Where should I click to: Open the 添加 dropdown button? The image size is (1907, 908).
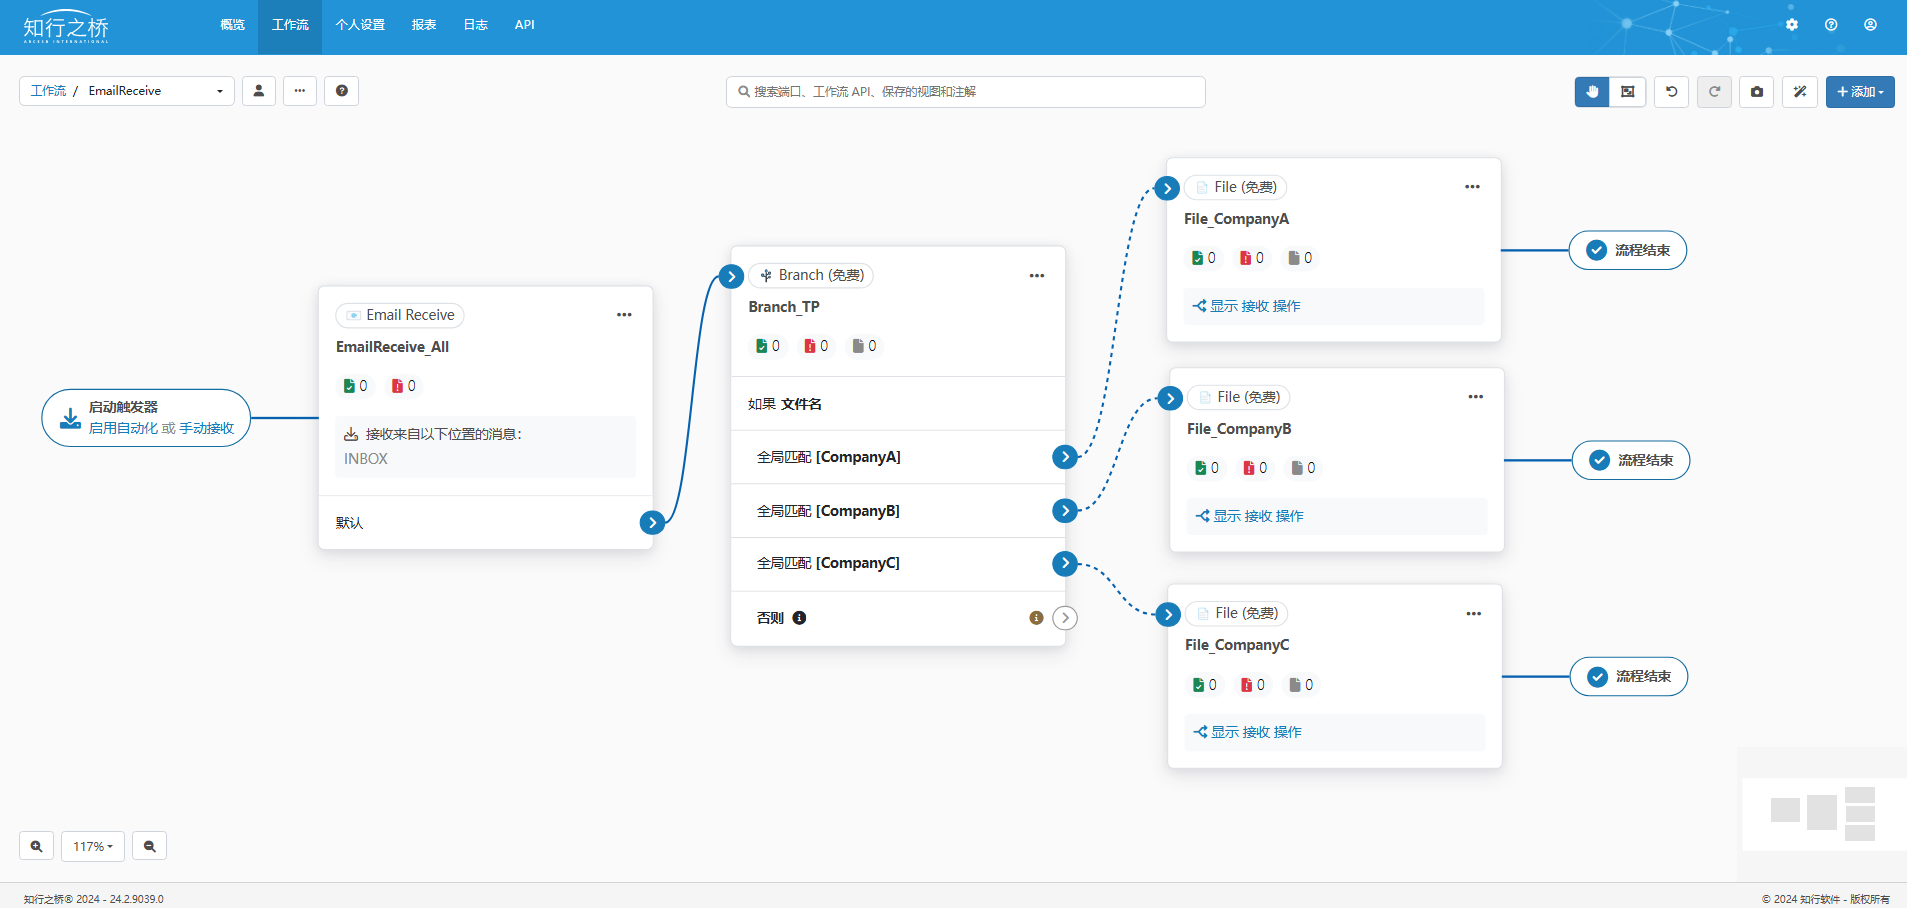[x=1859, y=92]
